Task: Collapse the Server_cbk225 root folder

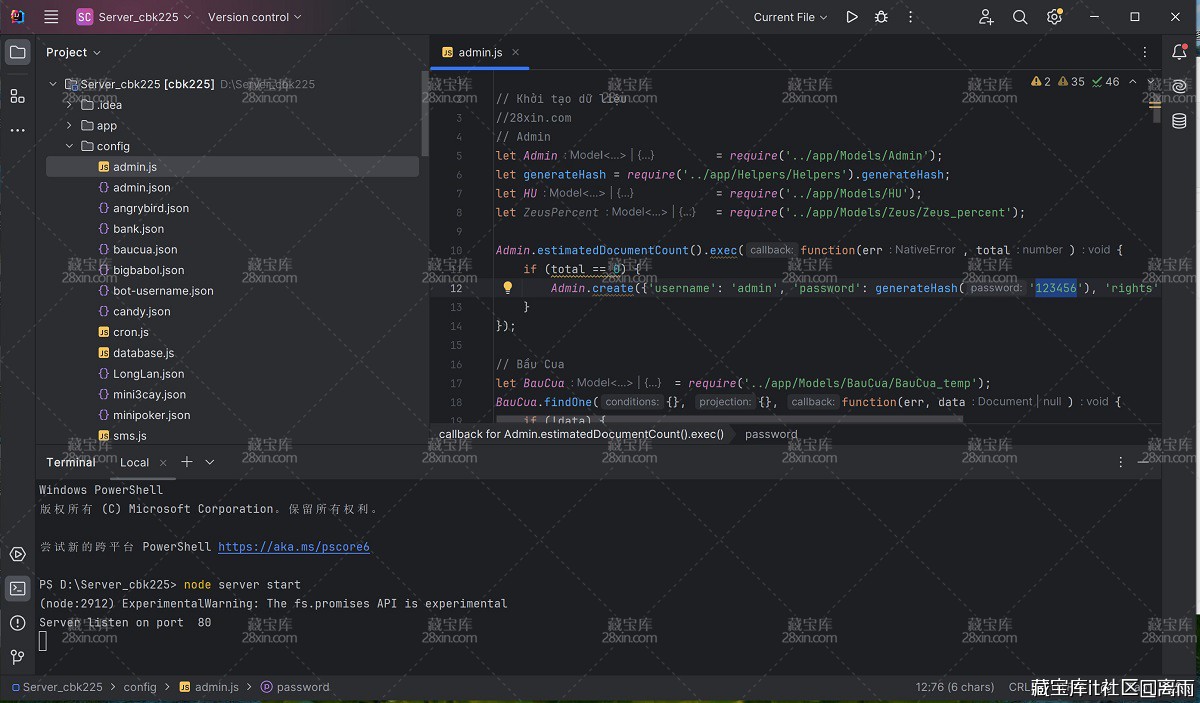Action: (x=53, y=84)
